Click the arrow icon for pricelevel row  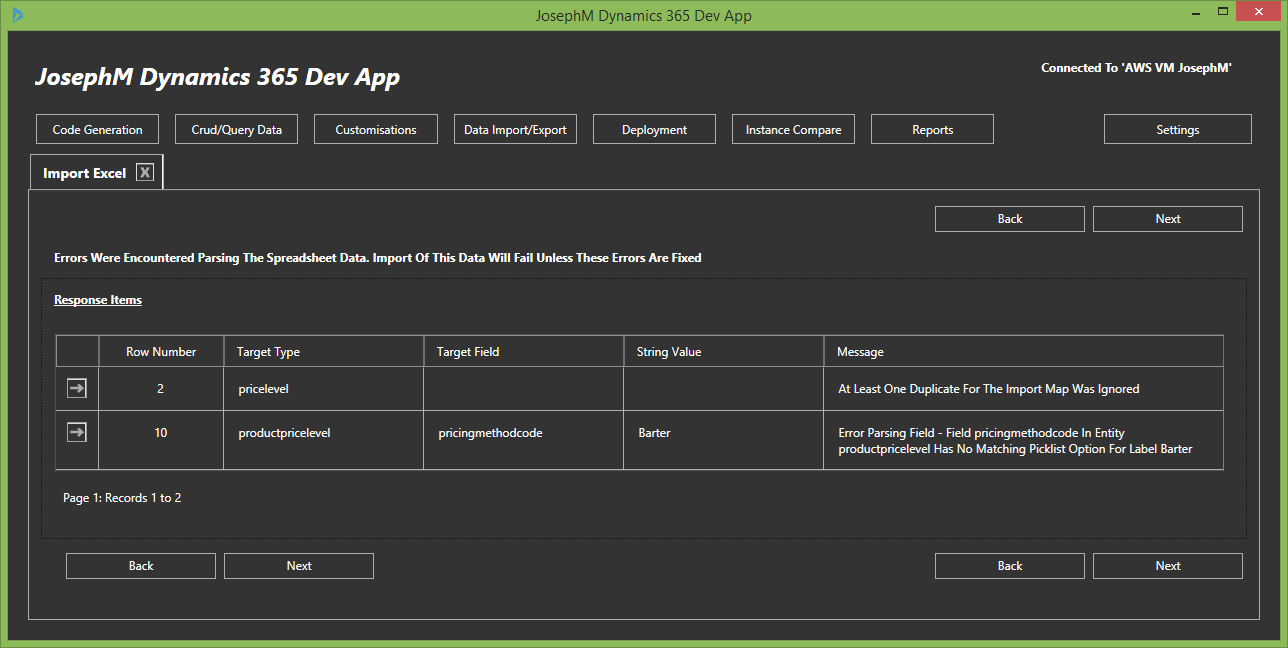pyautogui.click(x=77, y=389)
